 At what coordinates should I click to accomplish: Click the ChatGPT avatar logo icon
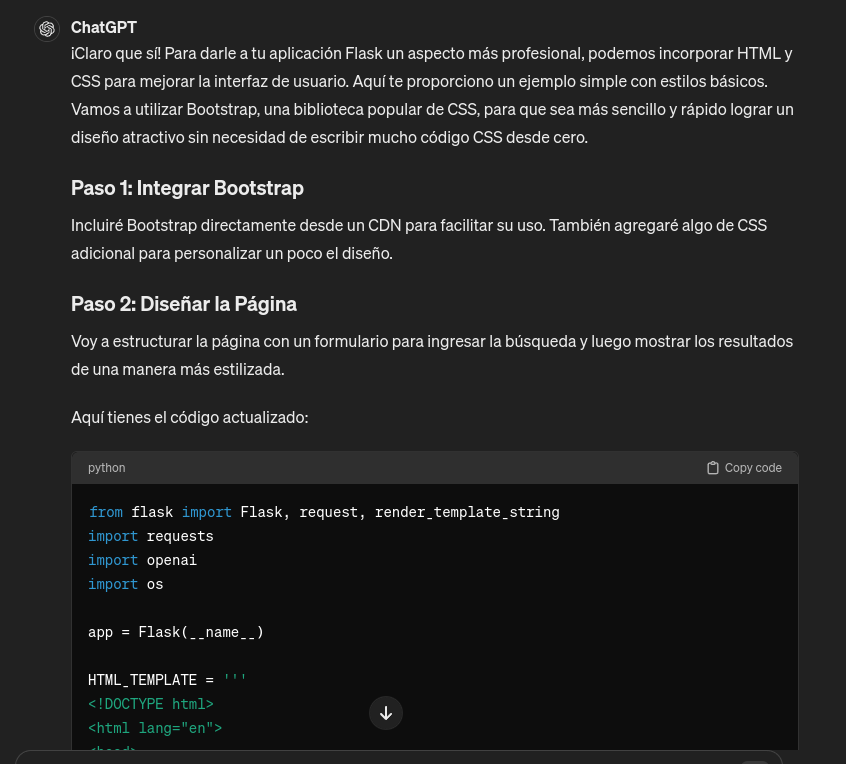click(47, 29)
